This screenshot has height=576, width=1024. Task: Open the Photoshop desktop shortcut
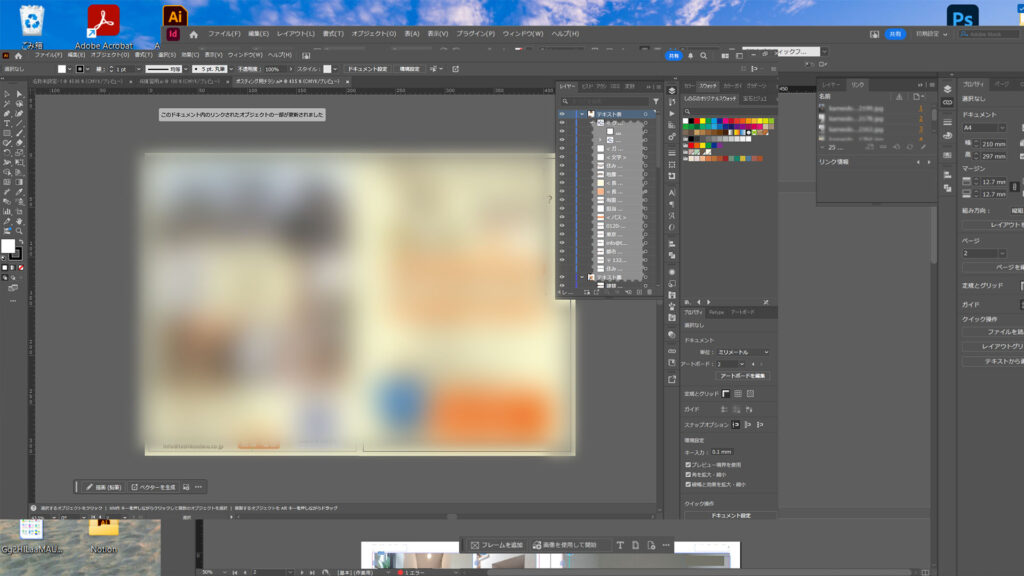pyautogui.click(x=962, y=16)
